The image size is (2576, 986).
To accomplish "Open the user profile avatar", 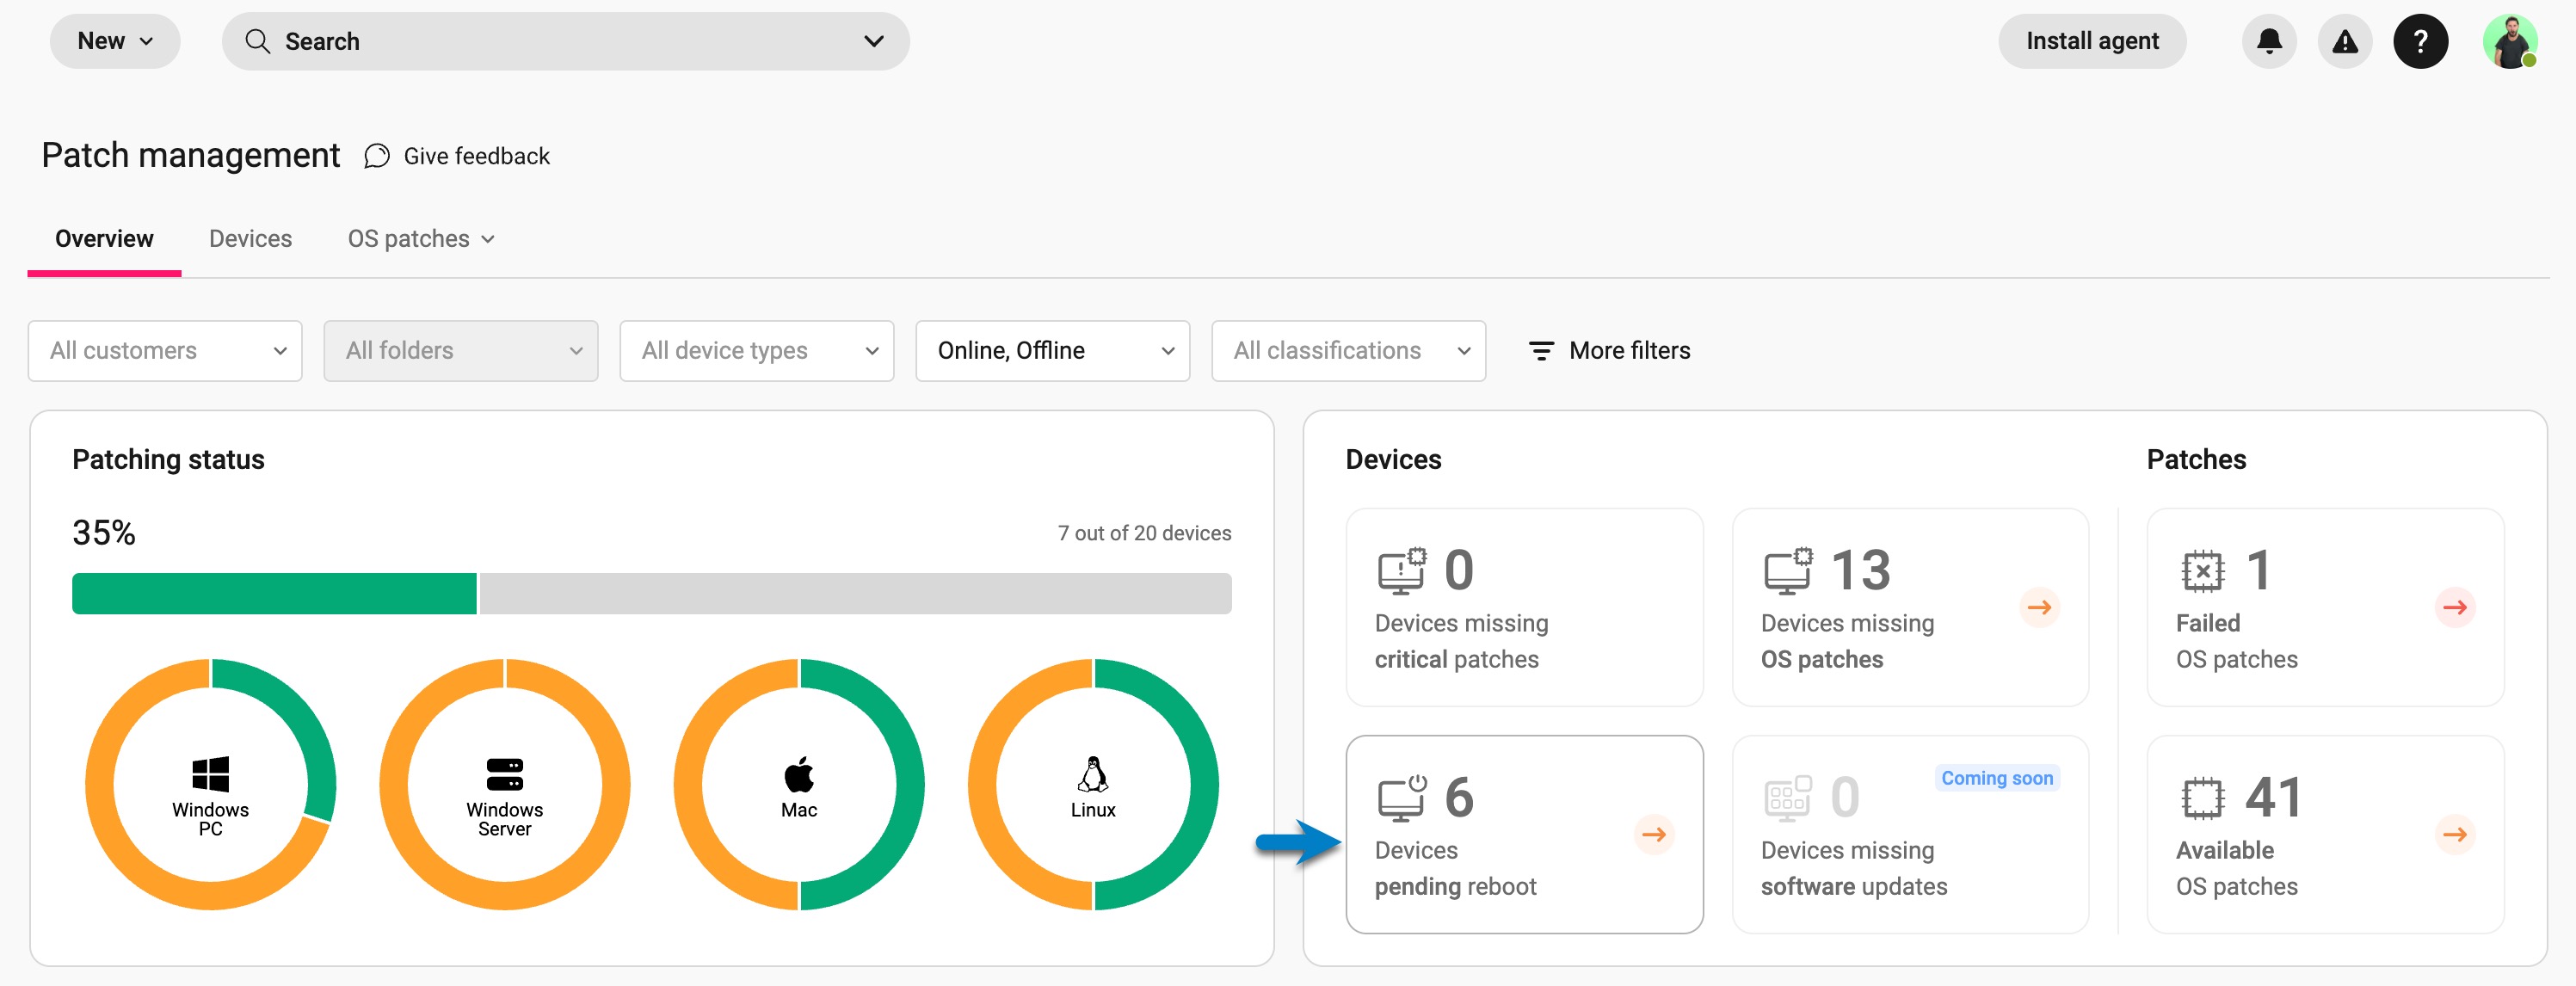I will [x=2508, y=41].
